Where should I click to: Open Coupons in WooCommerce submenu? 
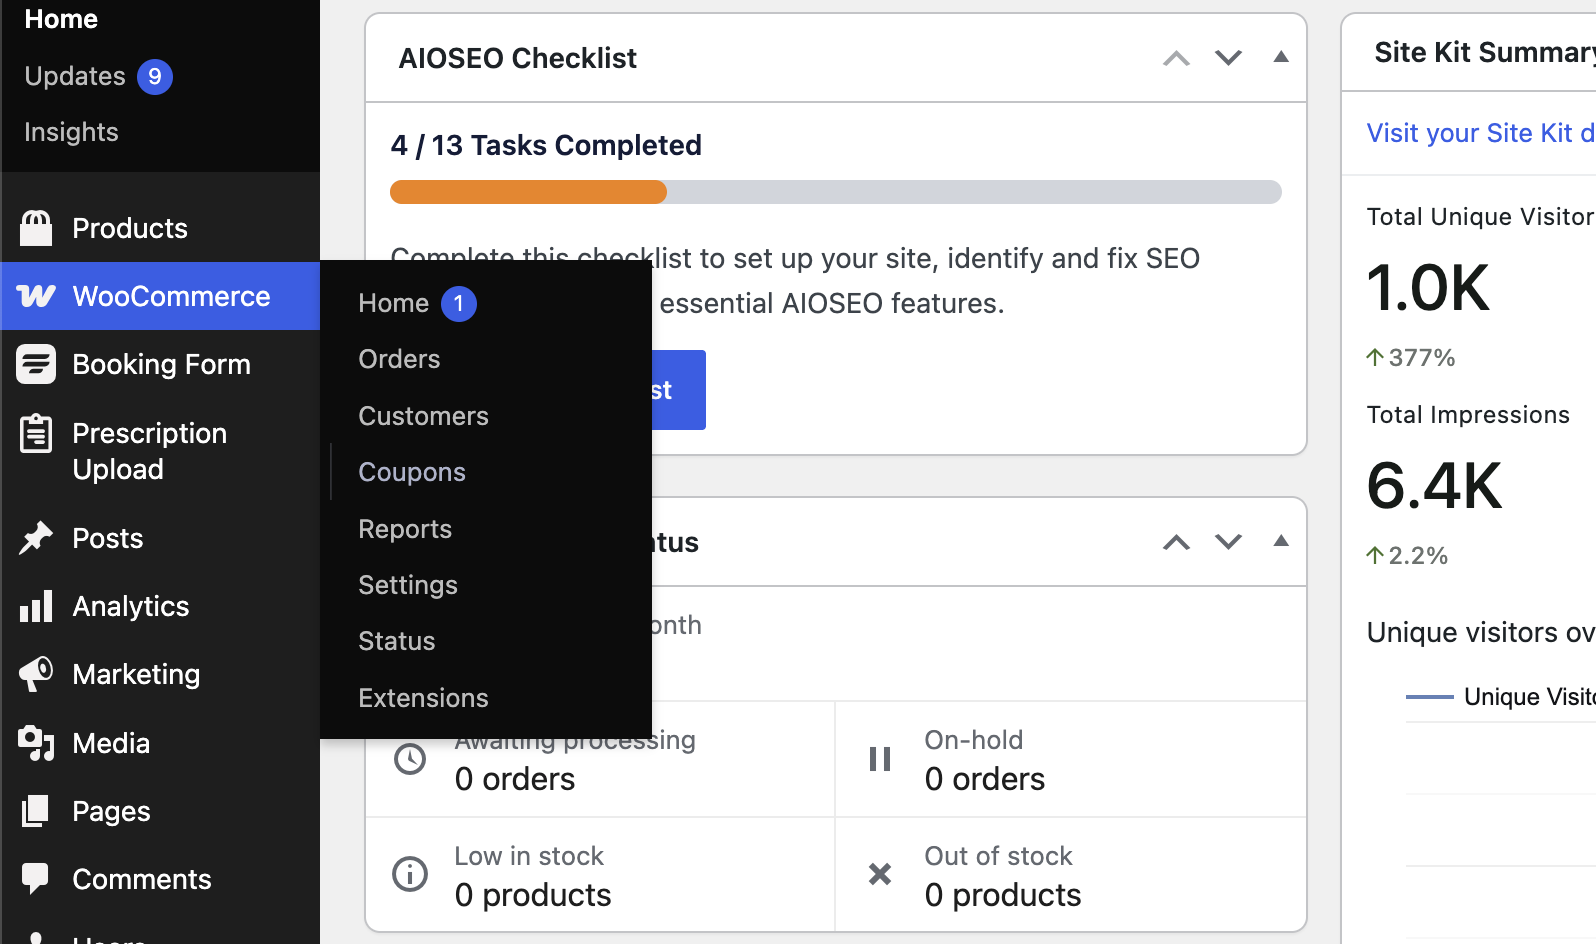pos(412,472)
